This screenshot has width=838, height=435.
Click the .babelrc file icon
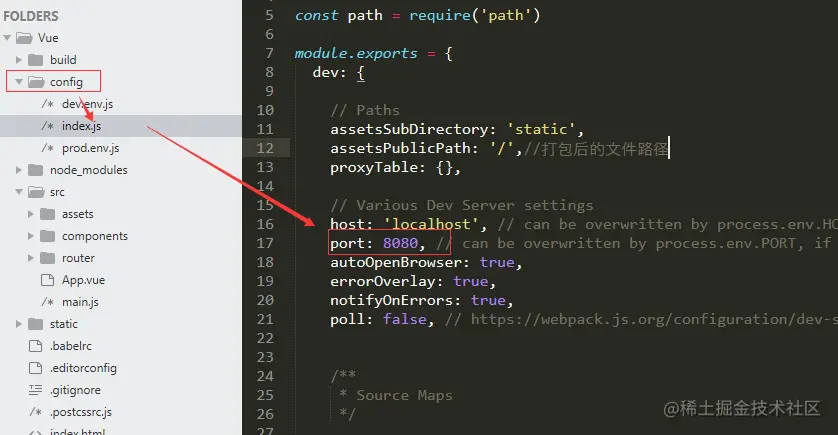click(x=35, y=346)
